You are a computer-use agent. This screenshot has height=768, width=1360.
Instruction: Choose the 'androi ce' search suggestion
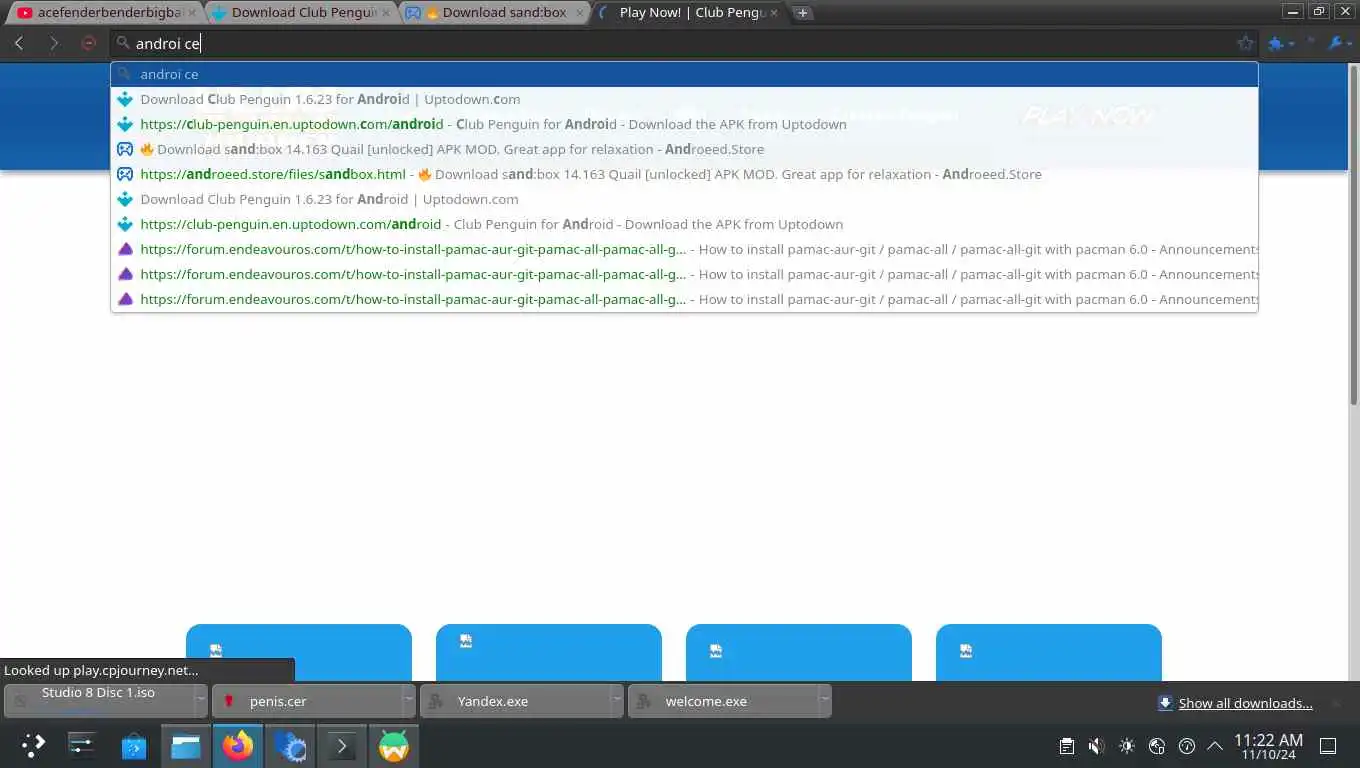[x=684, y=74]
